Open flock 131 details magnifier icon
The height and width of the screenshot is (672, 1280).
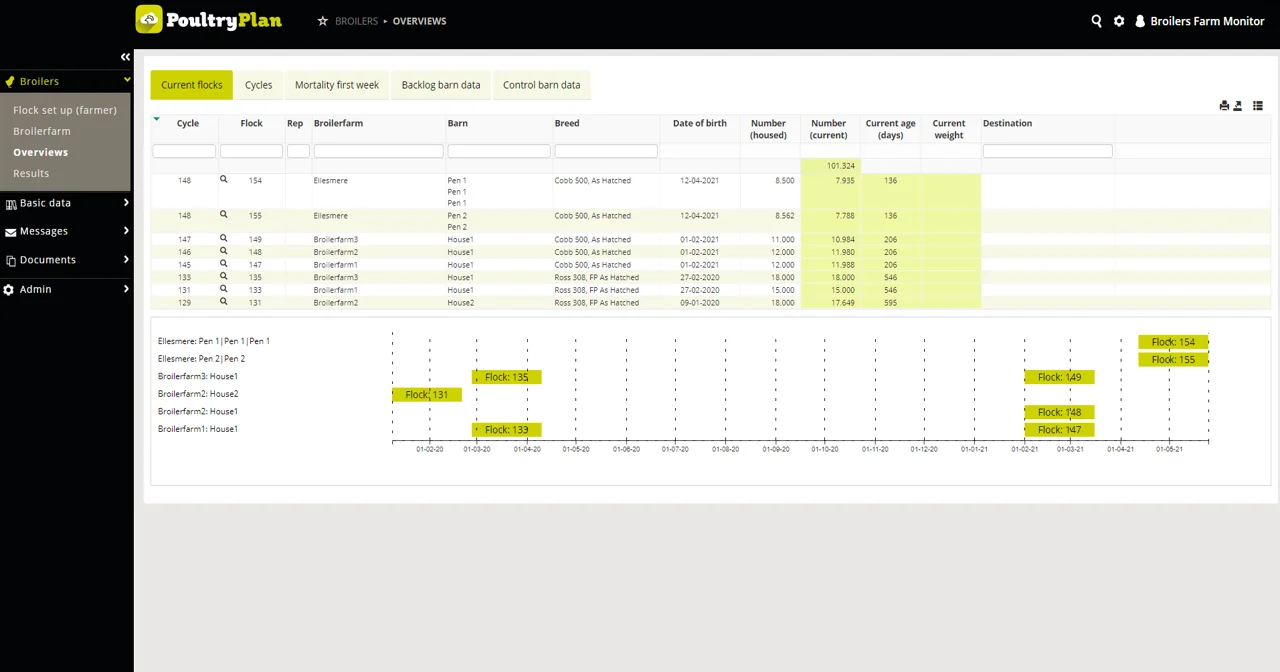point(223,302)
